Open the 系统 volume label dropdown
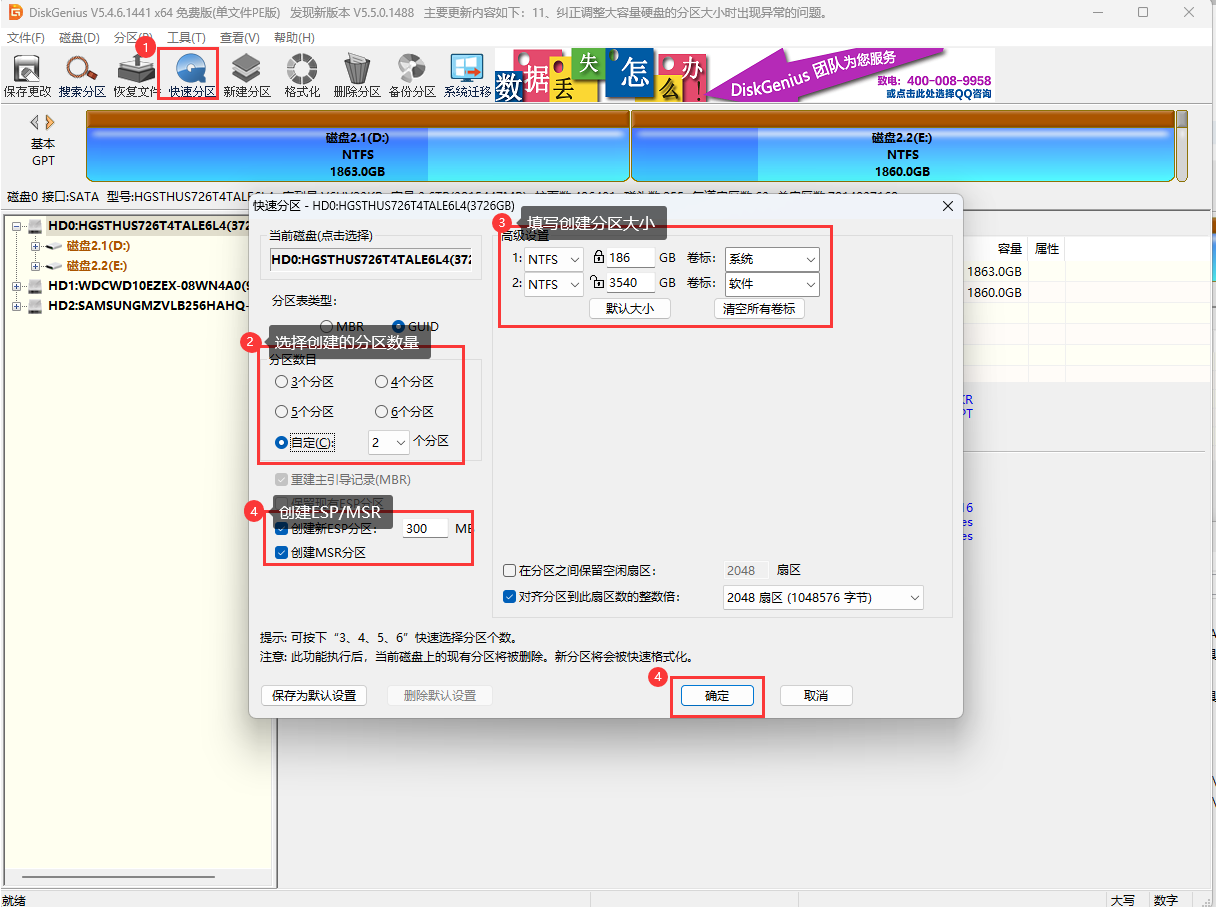This screenshot has width=1216, height=908. point(772,259)
